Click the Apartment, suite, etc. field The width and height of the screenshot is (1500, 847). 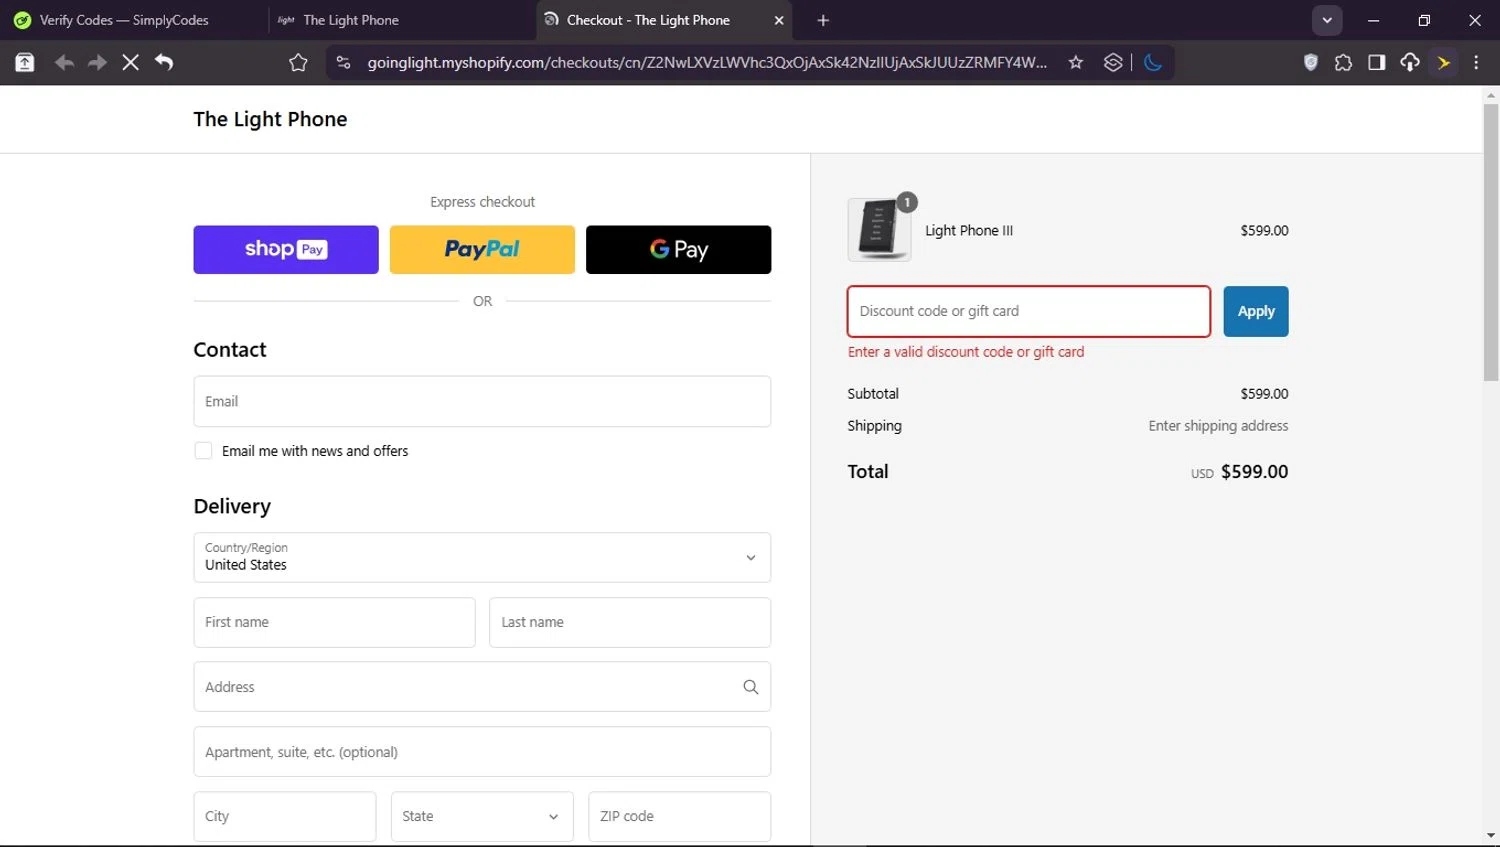point(482,752)
